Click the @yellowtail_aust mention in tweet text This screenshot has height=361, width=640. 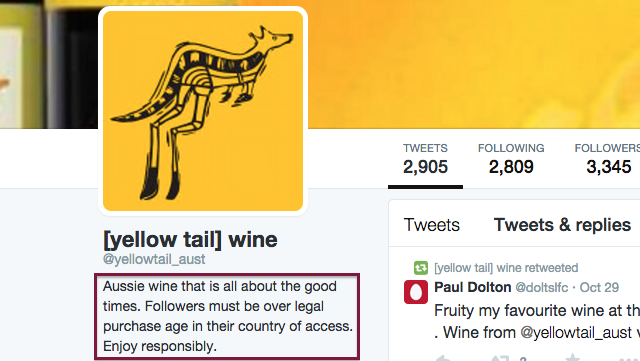[576, 333]
